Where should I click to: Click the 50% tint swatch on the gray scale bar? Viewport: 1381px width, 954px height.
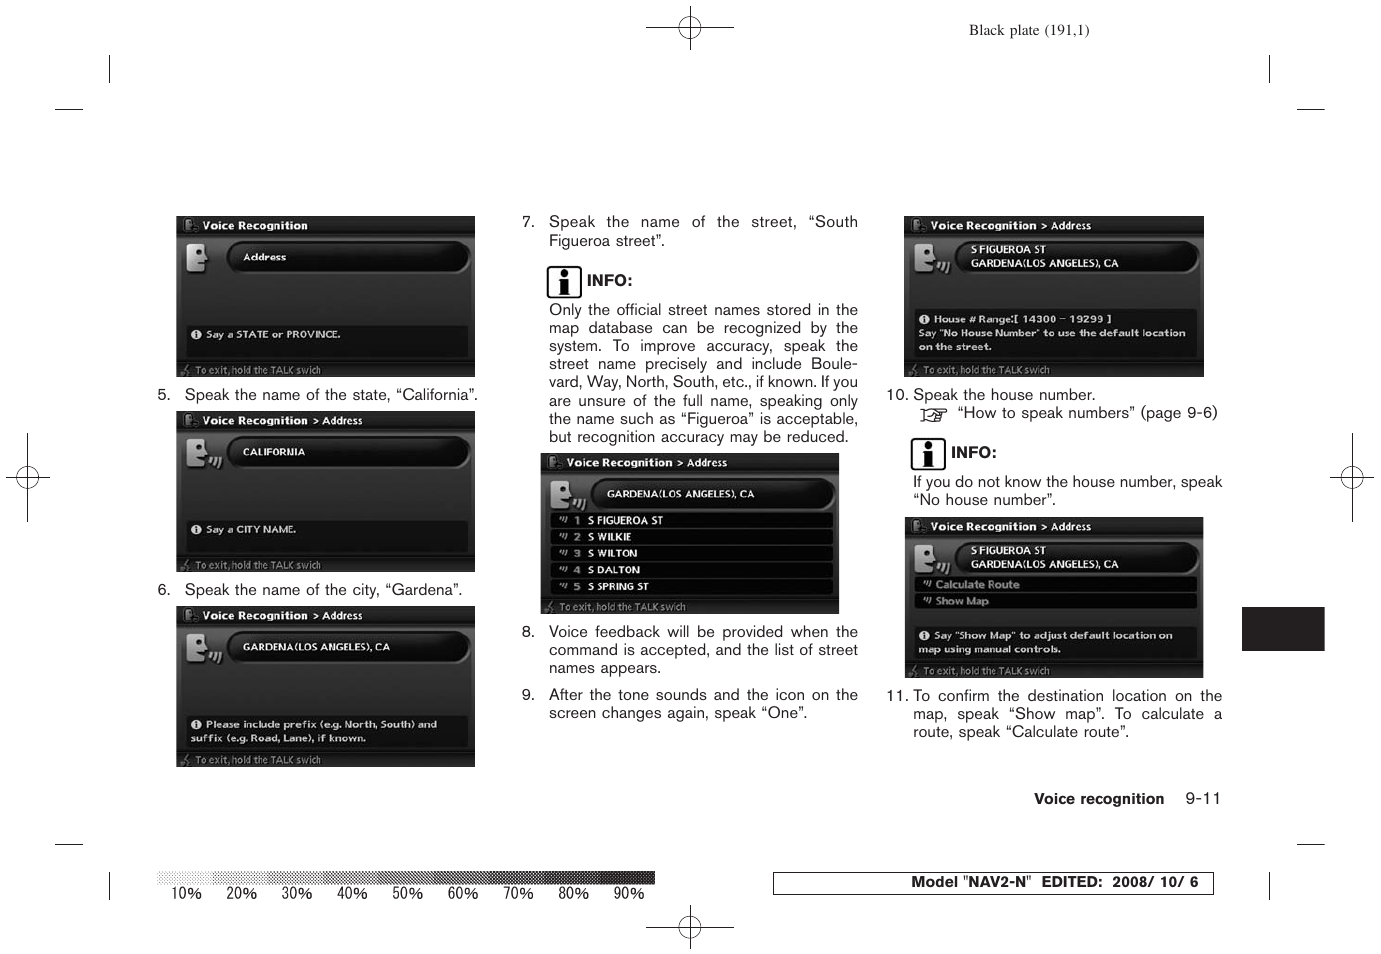click(407, 878)
